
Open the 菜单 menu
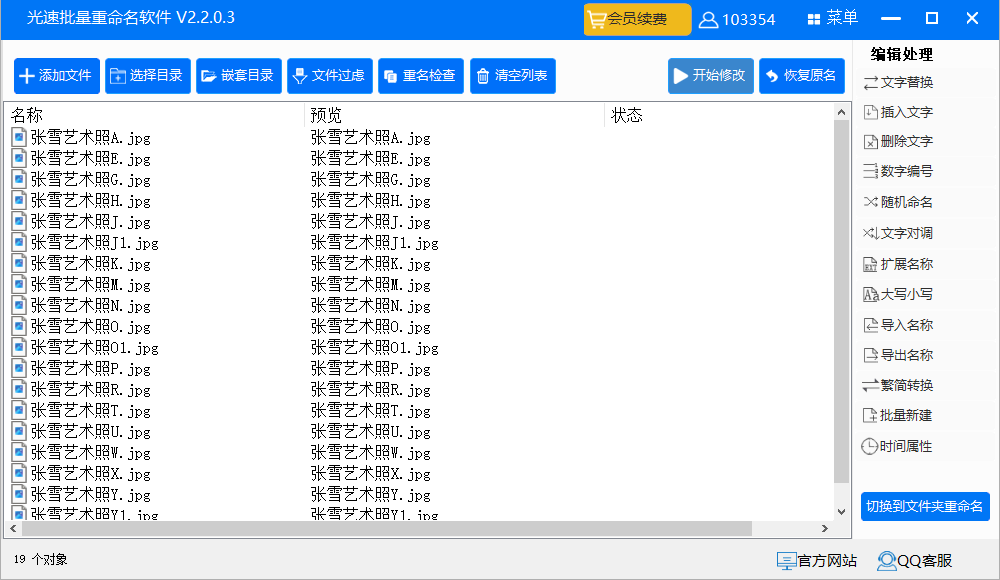pos(832,19)
